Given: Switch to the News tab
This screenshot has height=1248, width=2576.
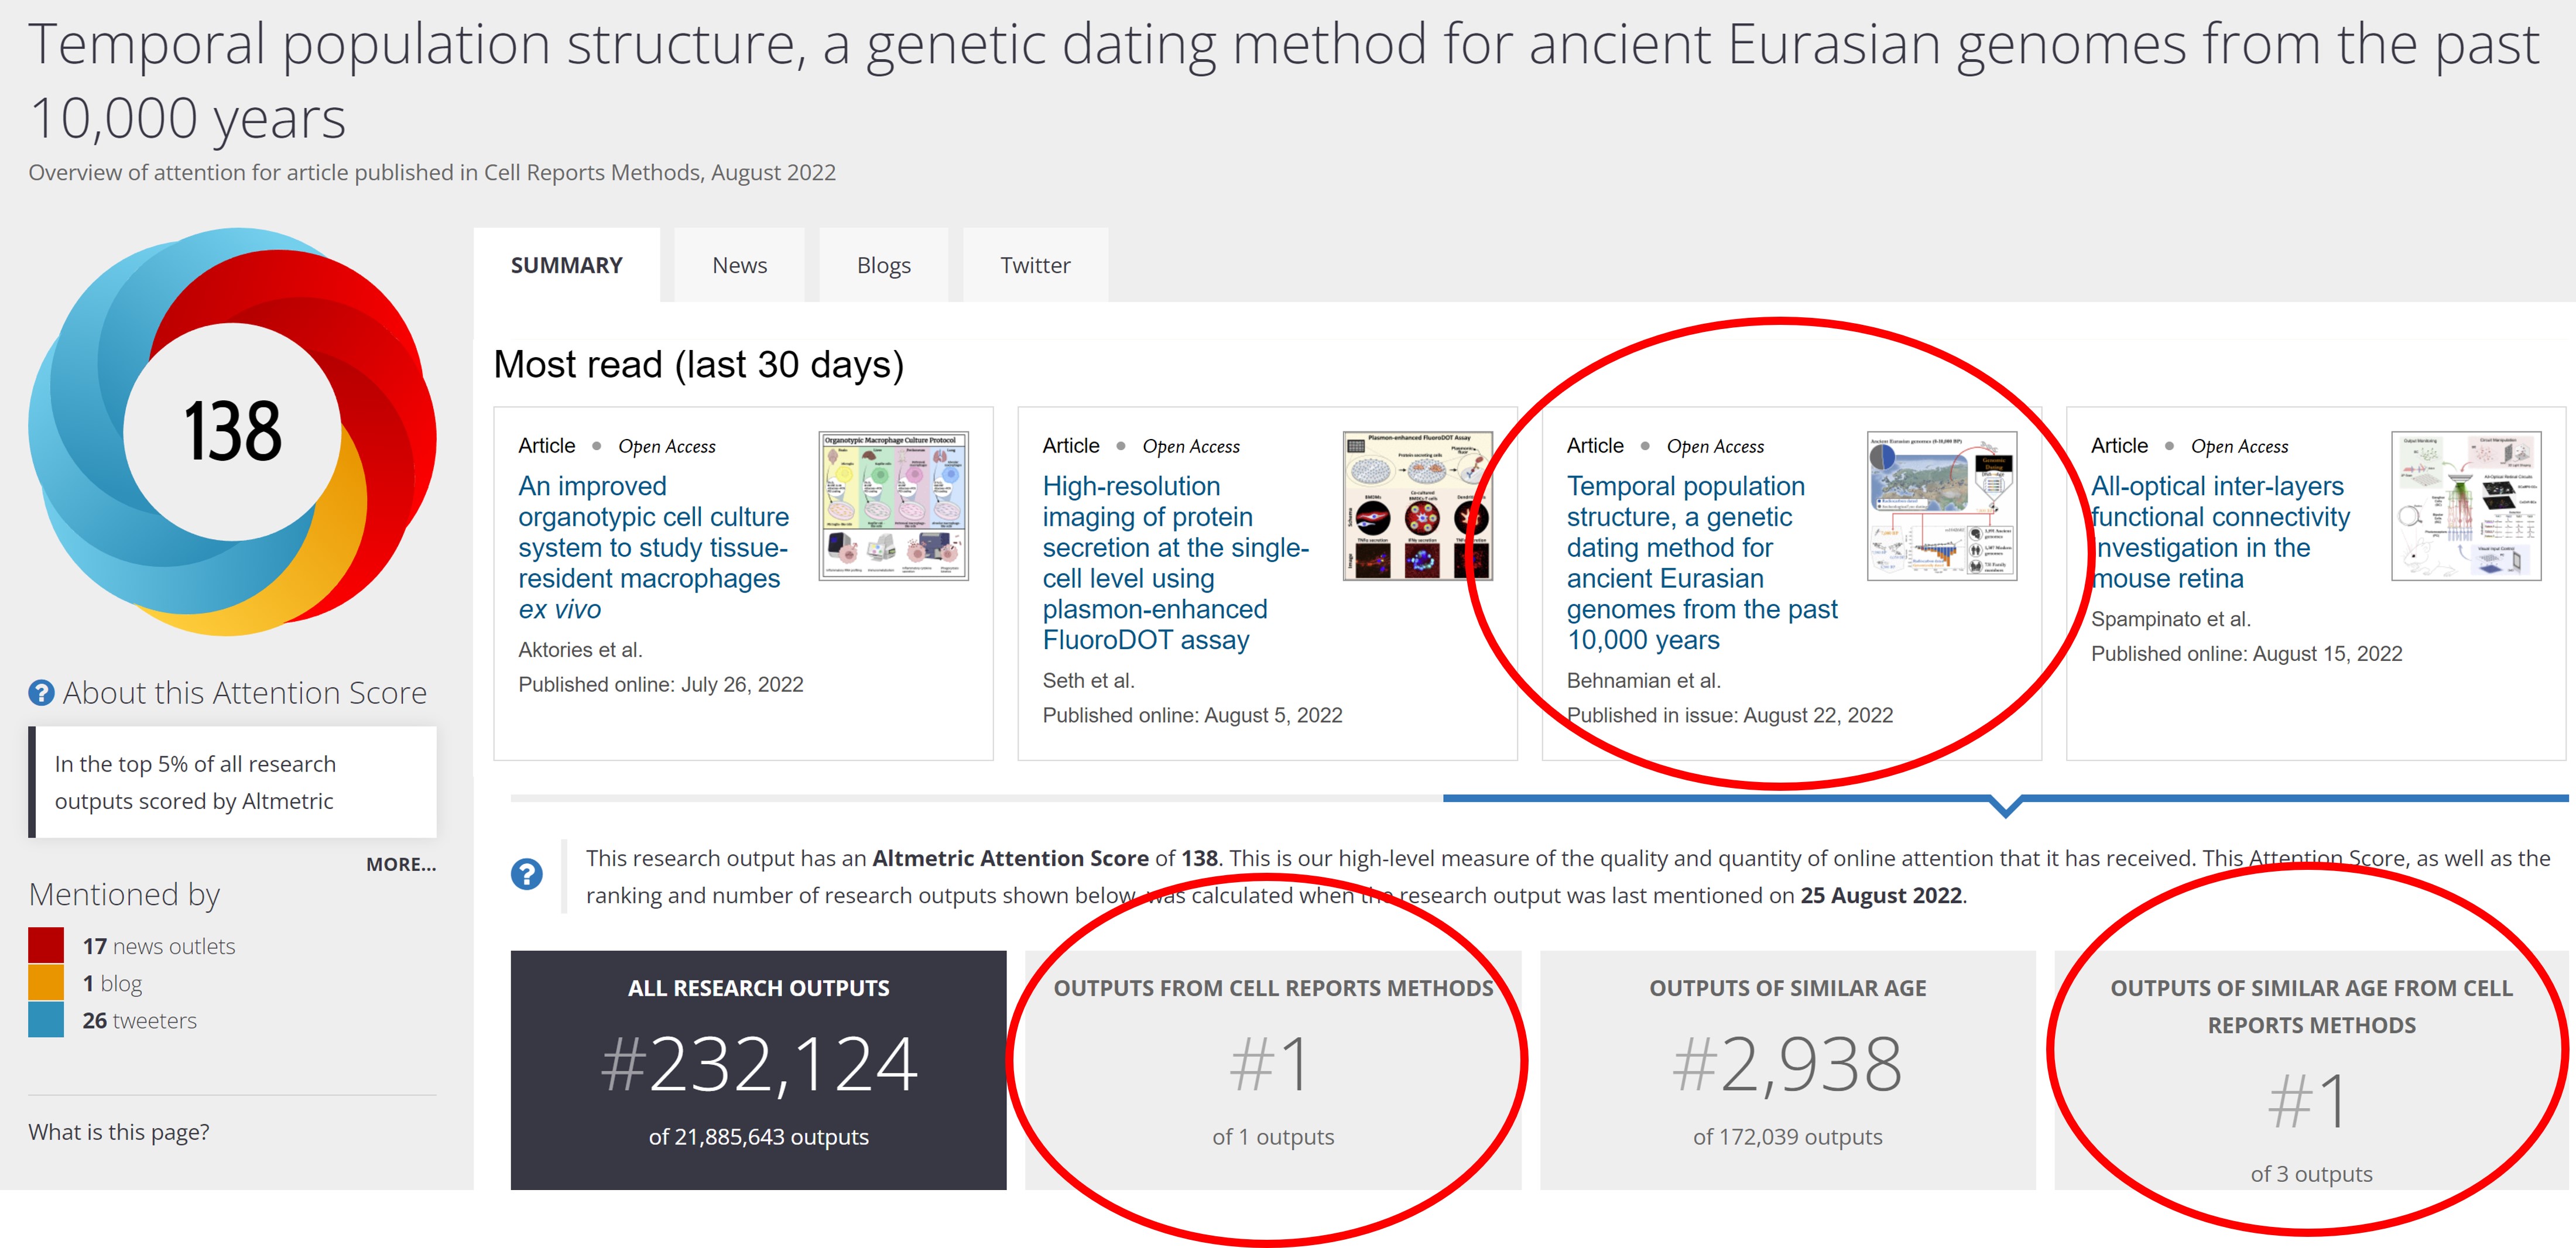Looking at the screenshot, I should (739, 266).
